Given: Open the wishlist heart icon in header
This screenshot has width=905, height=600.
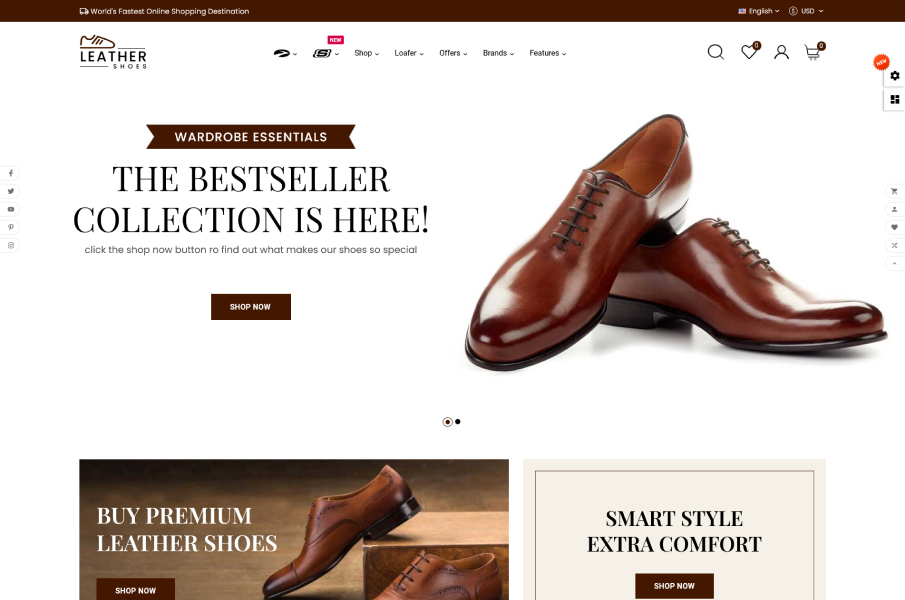Looking at the screenshot, I should 749,52.
